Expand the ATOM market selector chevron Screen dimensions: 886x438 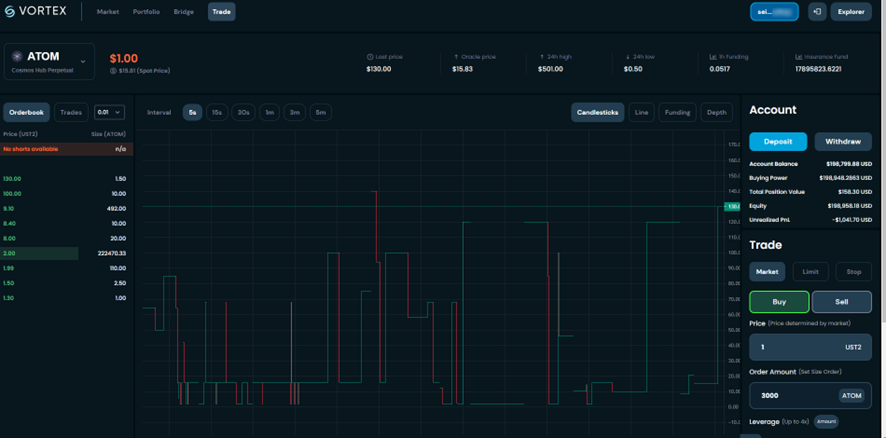83,61
